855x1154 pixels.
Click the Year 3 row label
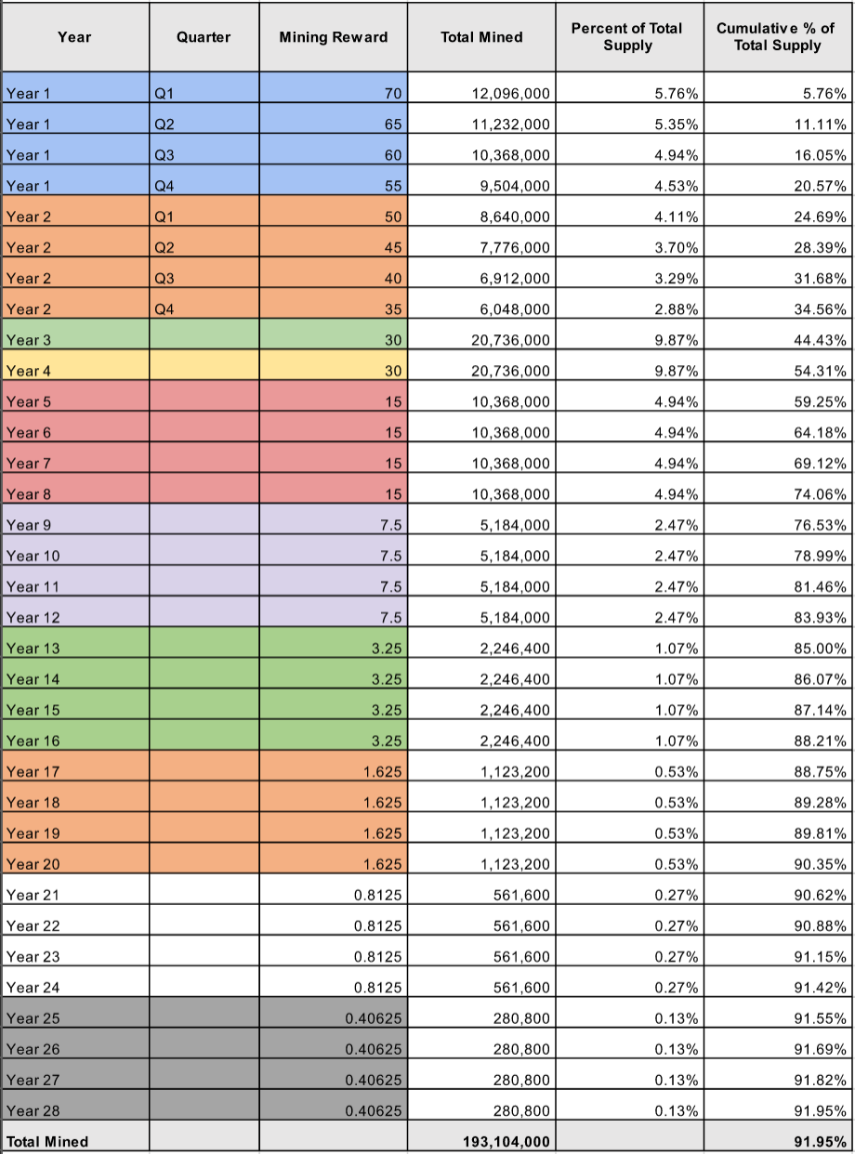tap(76, 335)
